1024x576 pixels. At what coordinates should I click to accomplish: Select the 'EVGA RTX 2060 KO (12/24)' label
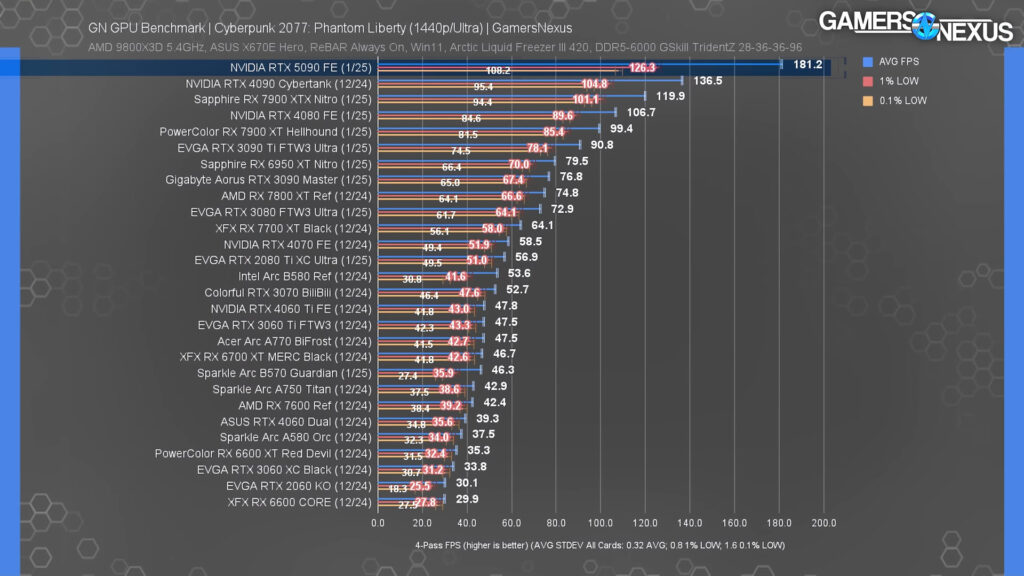[x=298, y=486]
